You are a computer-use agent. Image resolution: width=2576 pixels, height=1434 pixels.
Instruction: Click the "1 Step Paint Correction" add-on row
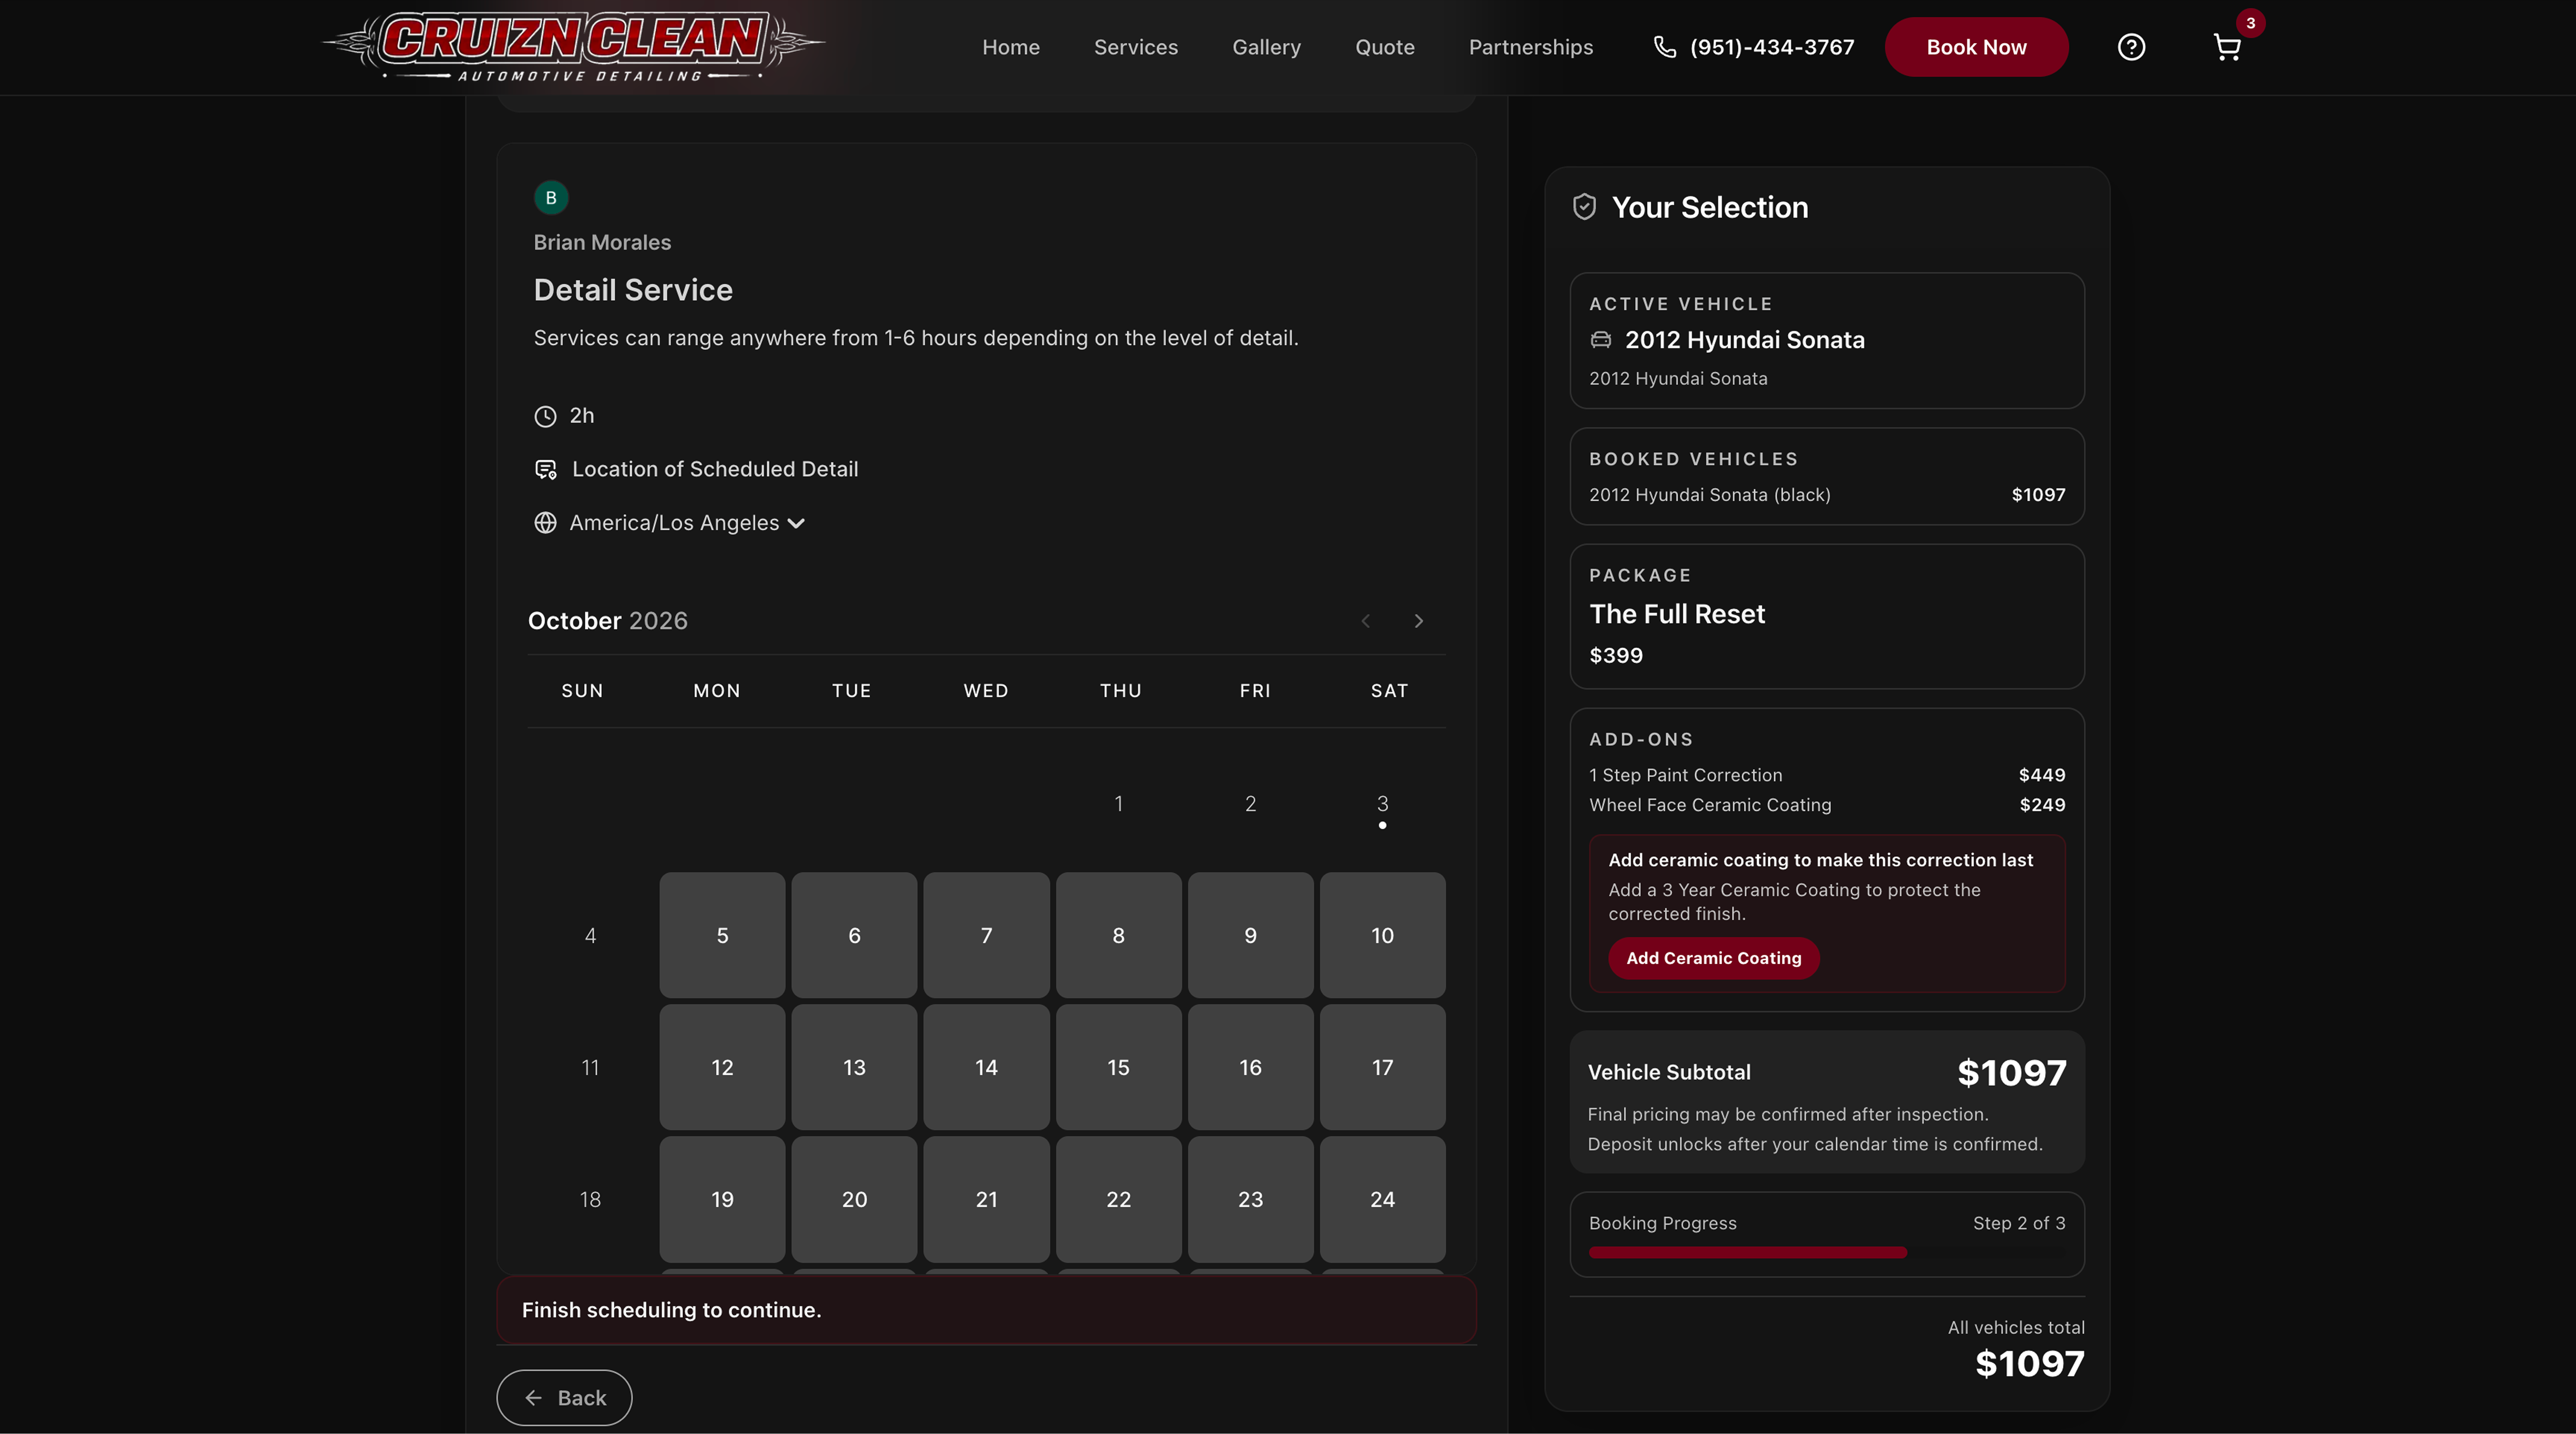[1826, 775]
